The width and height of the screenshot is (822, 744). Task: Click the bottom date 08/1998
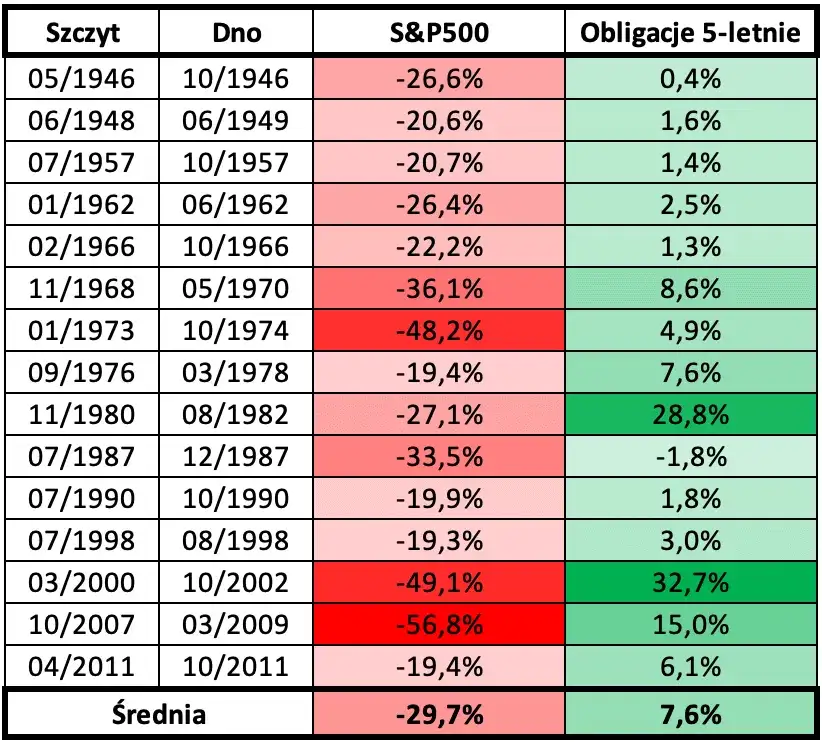pos(236,542)
